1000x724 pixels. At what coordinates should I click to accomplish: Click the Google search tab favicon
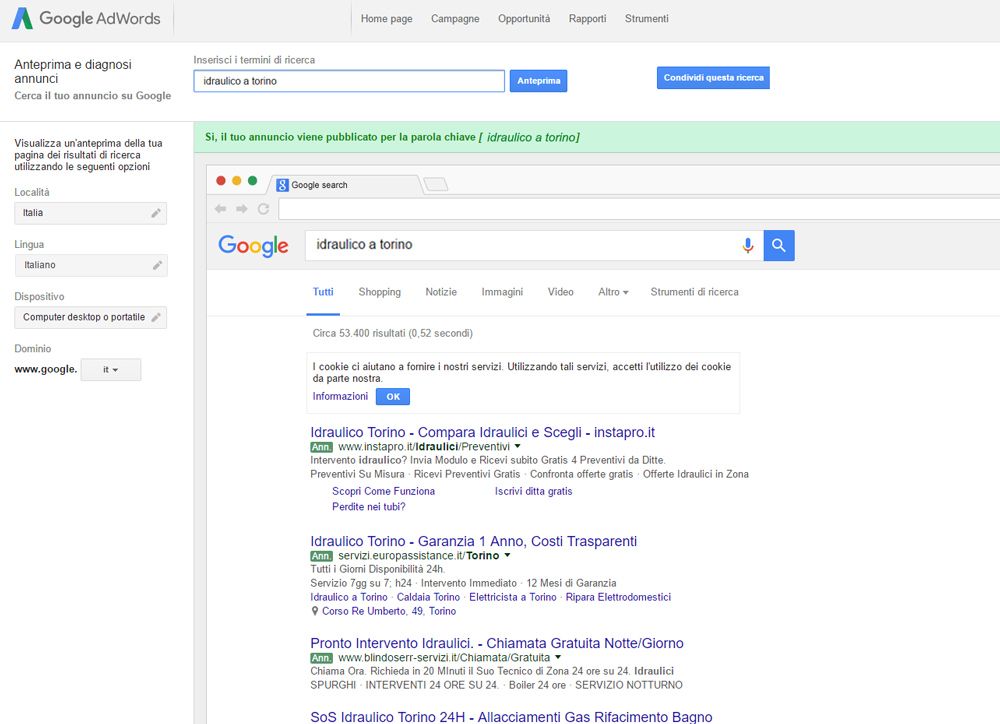[x=282, y=185]
